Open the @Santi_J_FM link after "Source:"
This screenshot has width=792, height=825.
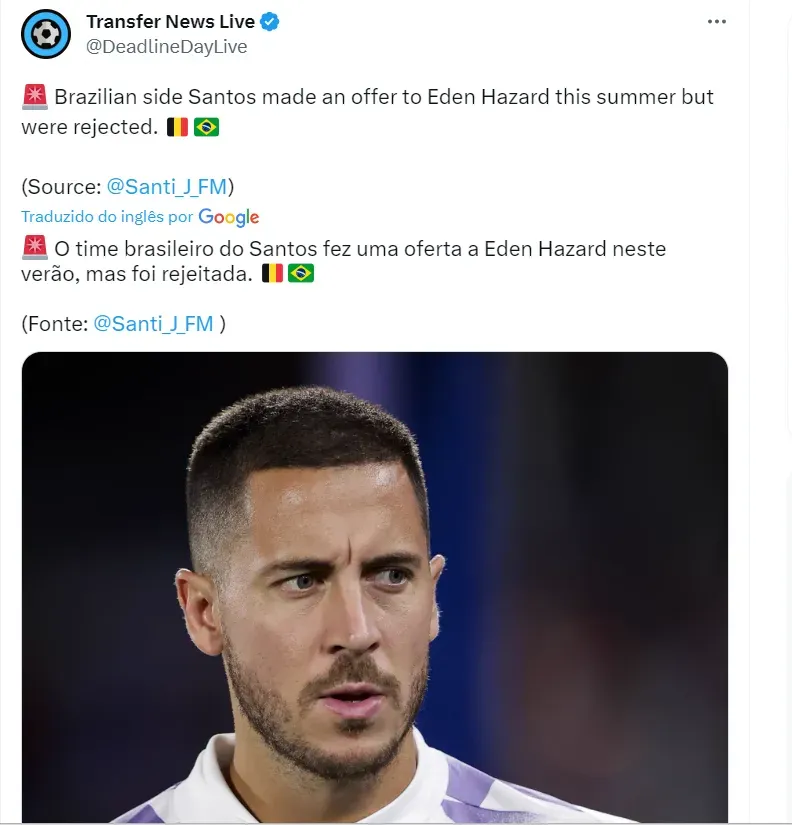tap(167, 186)
